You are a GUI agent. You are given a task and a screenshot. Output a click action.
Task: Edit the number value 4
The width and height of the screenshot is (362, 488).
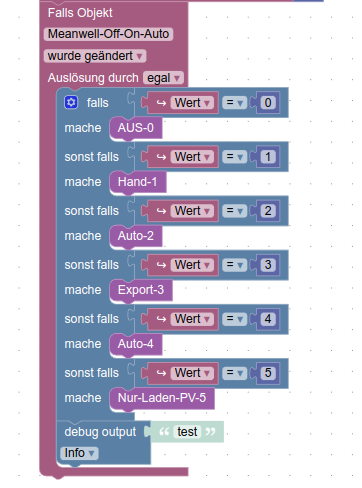tap(268, 319)
